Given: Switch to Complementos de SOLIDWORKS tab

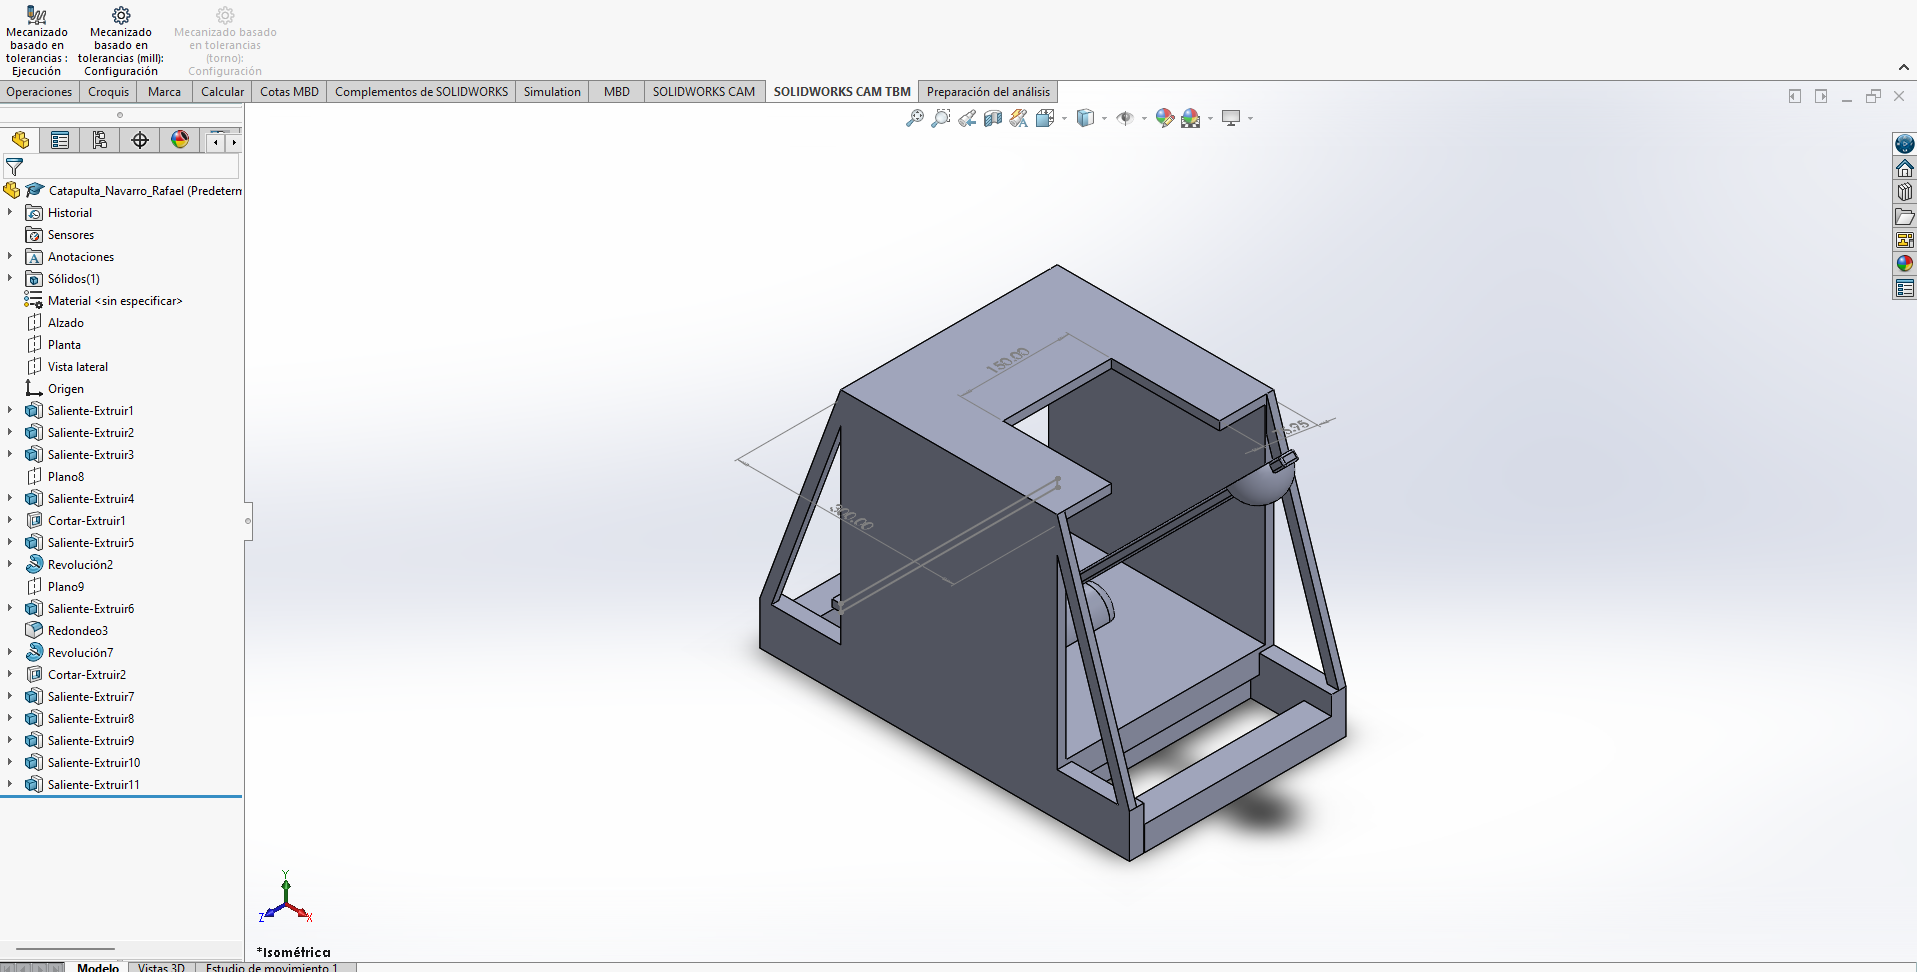Looking at the screenshot, I should [421, 91].
